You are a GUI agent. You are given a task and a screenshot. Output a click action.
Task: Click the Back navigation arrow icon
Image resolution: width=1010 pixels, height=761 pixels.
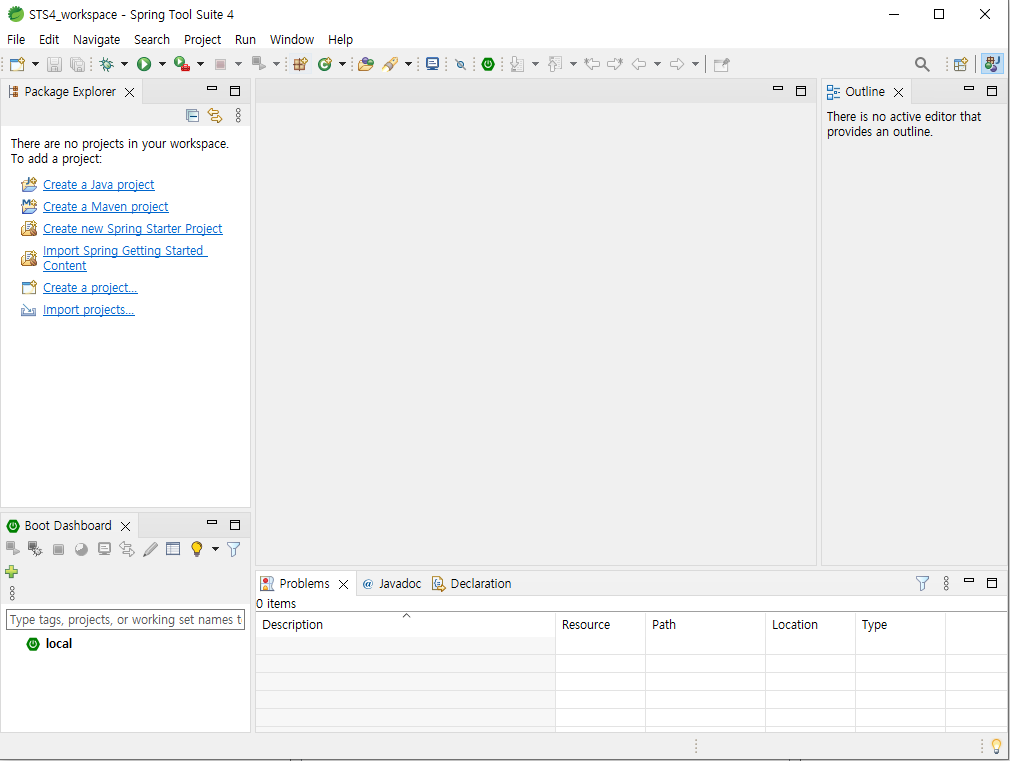[x=639, y=64]
